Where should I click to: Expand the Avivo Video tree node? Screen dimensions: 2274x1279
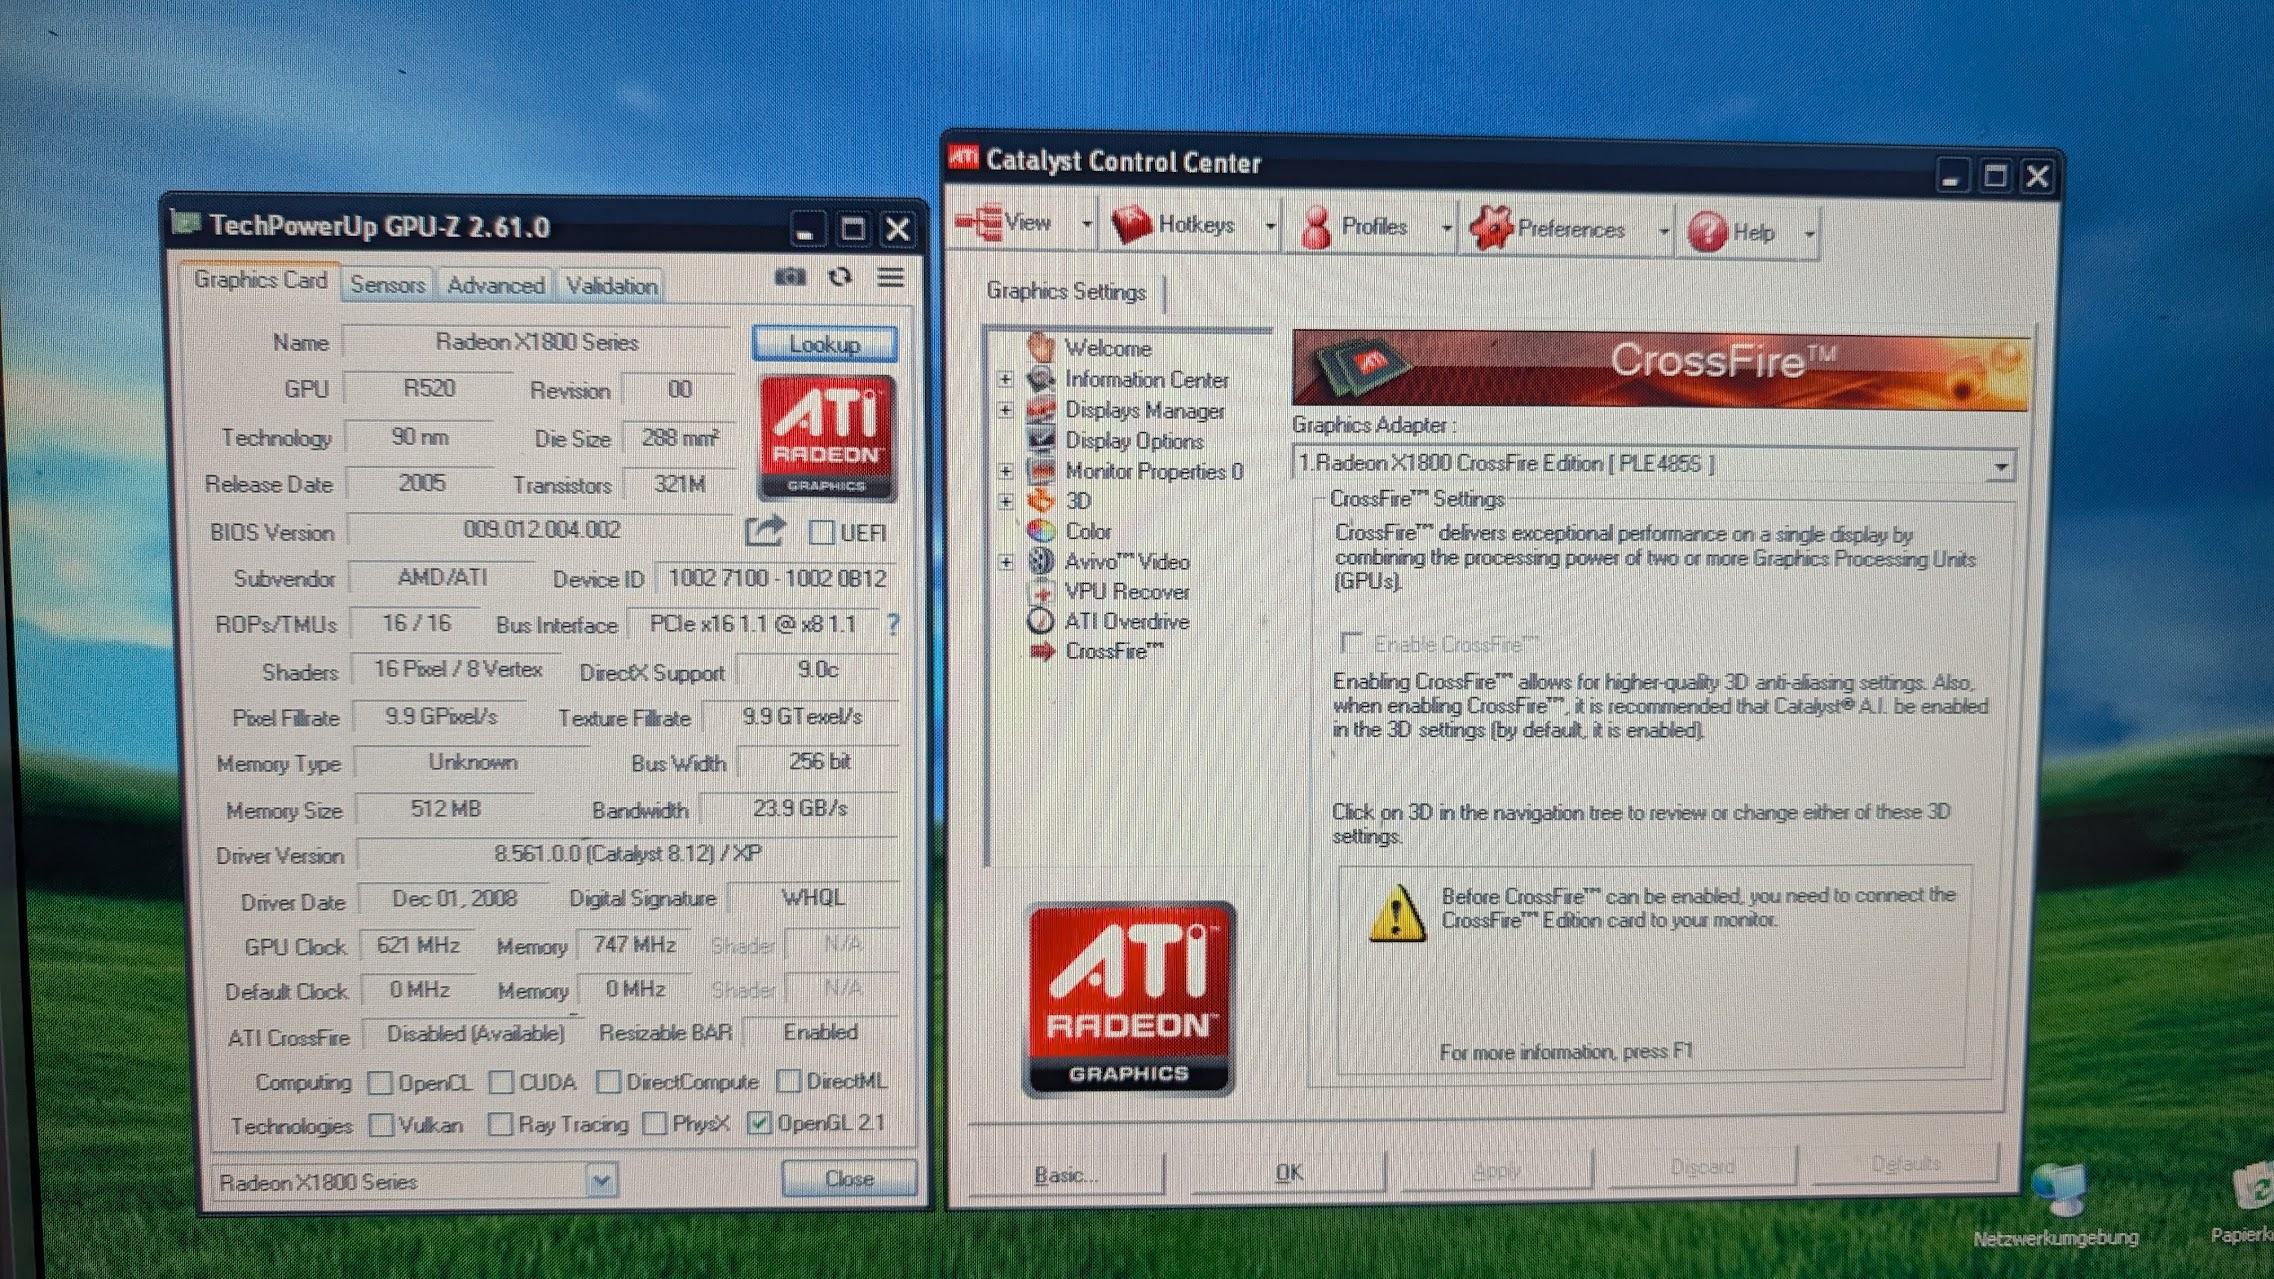tap(1005, 562)
